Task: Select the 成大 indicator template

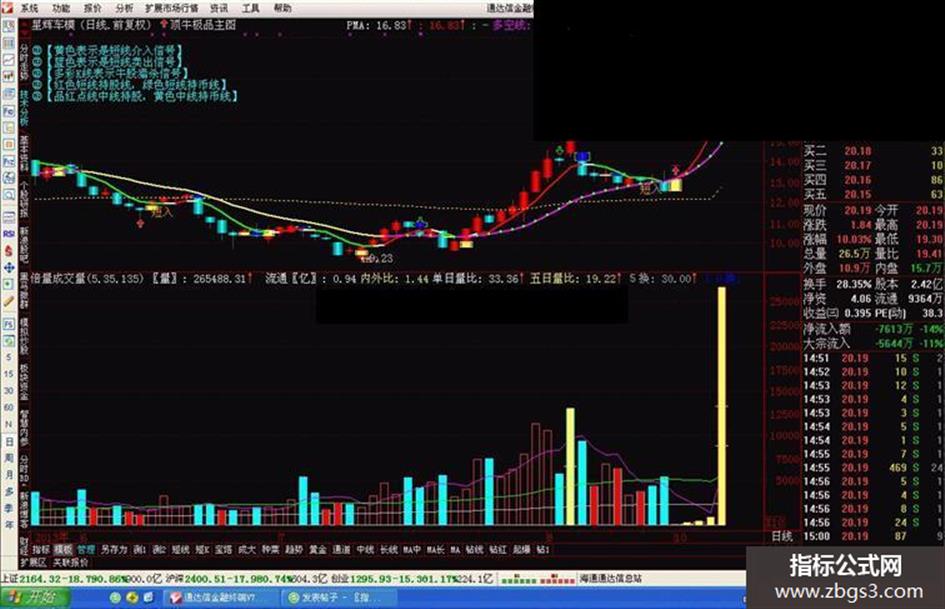Action: [247, 549]
